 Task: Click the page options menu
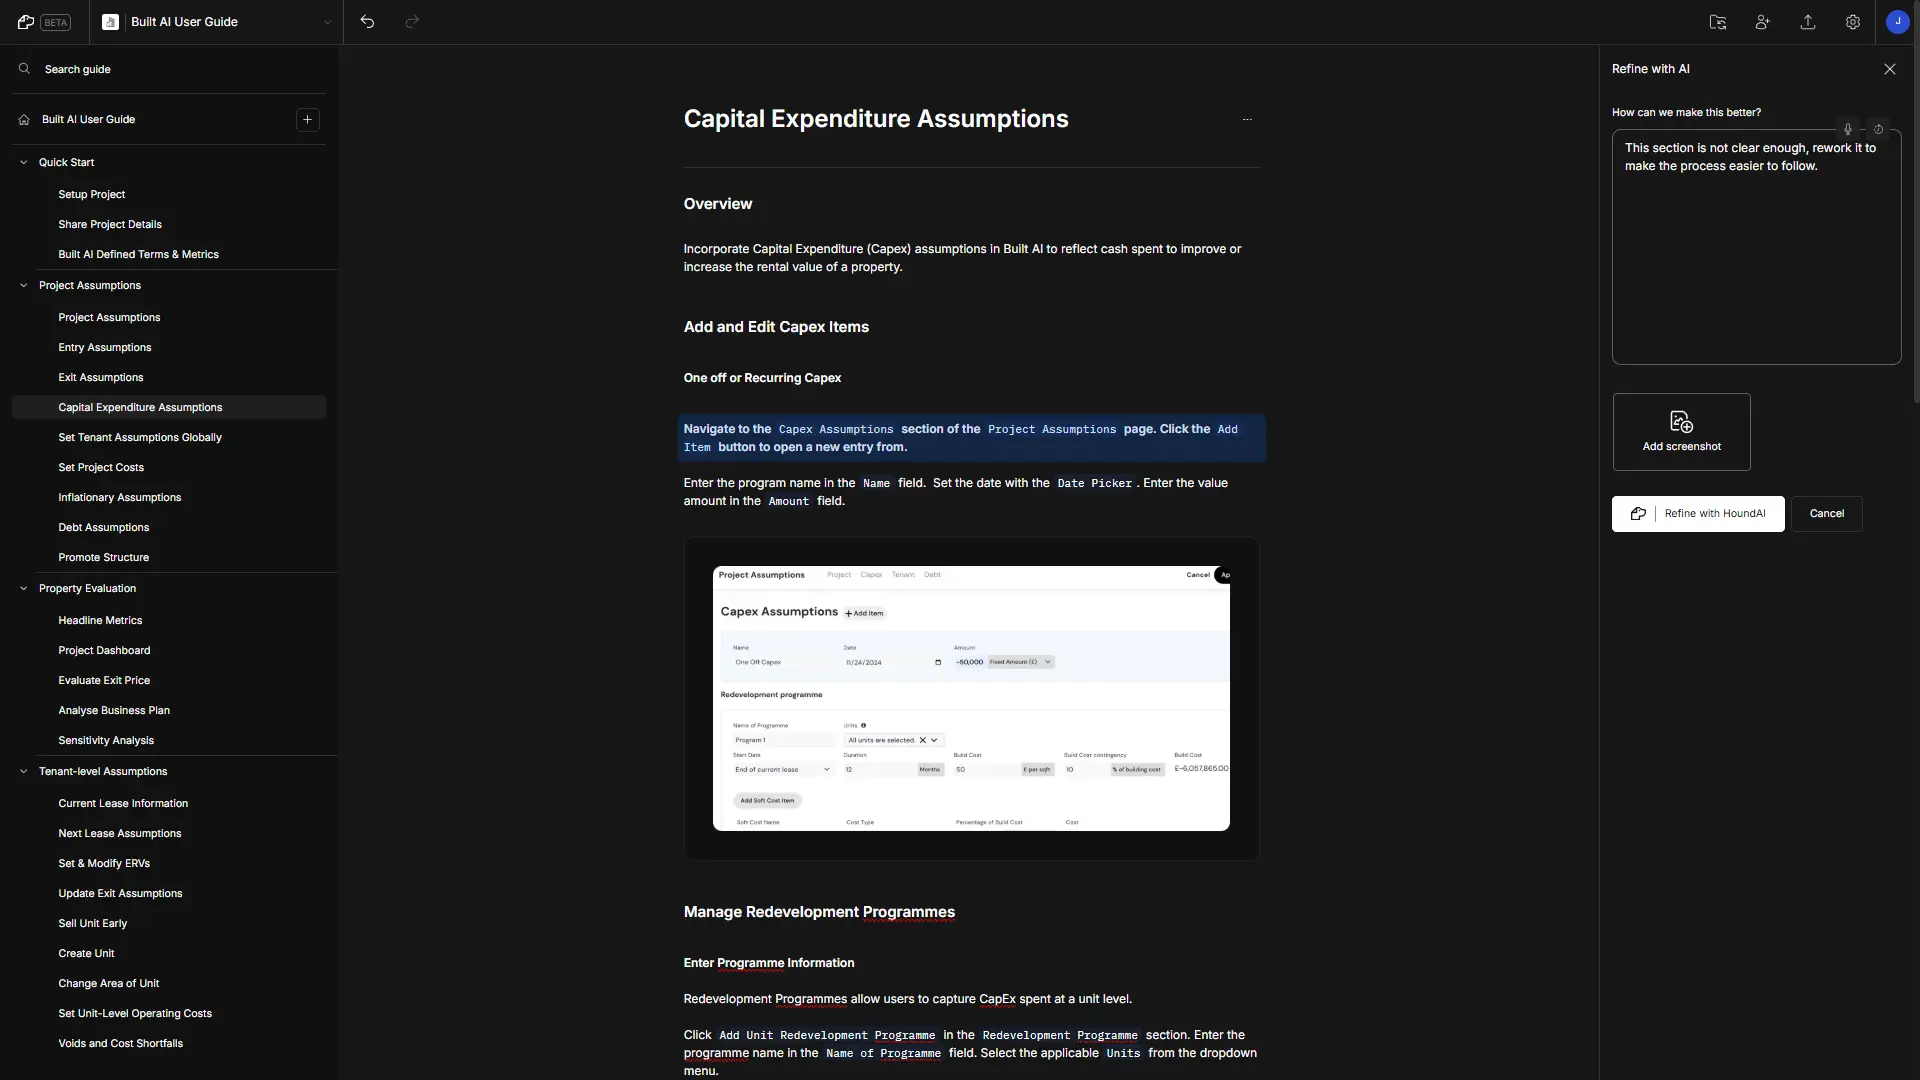pyautogui.click(x=1246, y=119)
